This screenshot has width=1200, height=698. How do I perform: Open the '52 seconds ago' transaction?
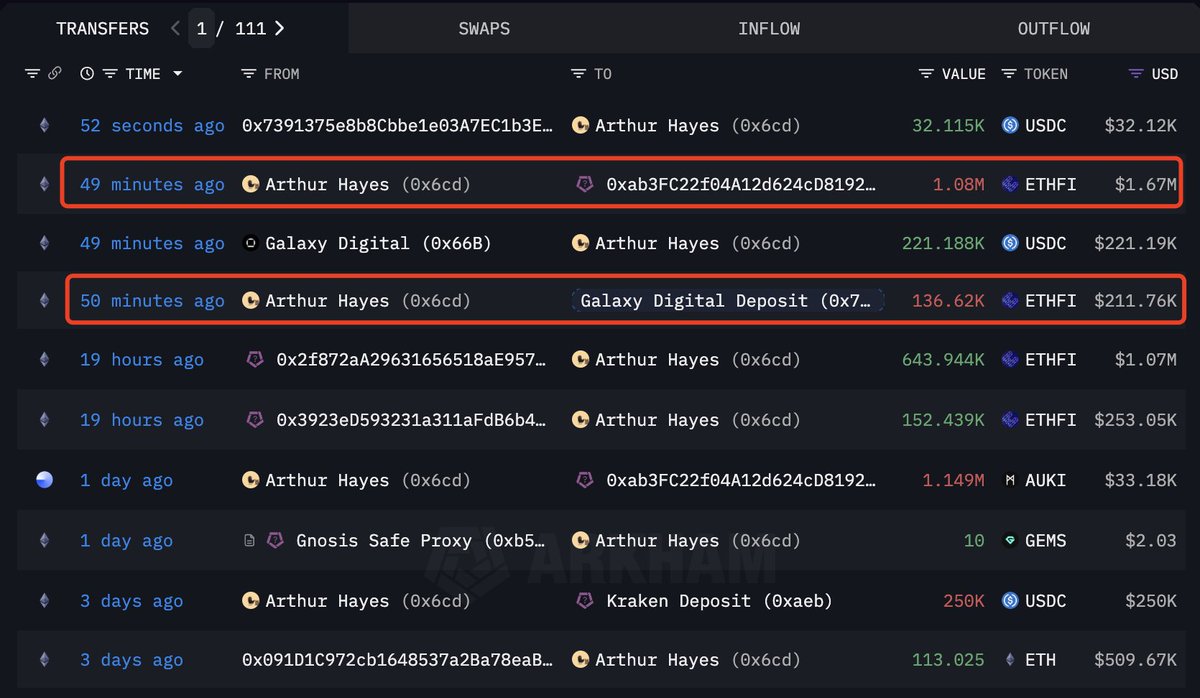(152, 126)
